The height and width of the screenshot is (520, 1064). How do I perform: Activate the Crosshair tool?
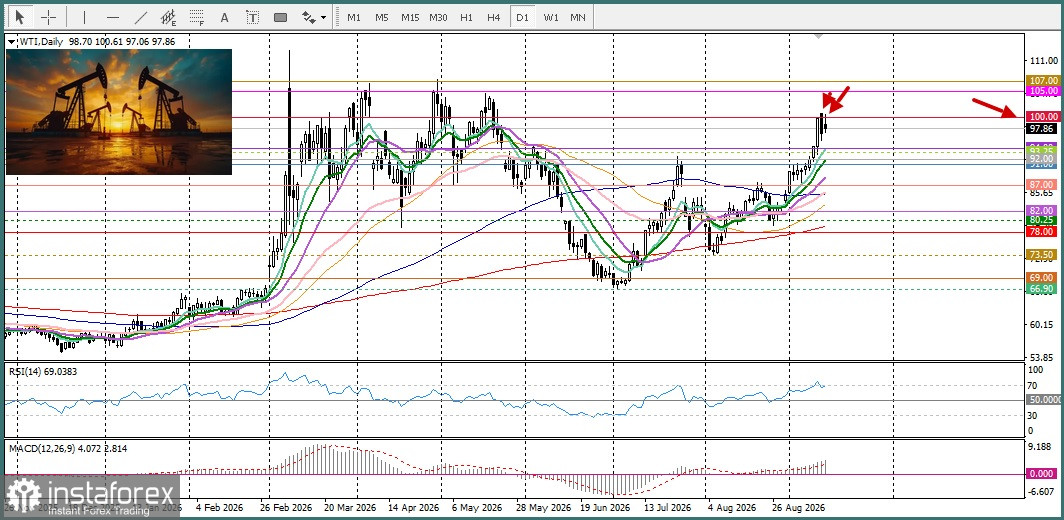click(49, 17)
